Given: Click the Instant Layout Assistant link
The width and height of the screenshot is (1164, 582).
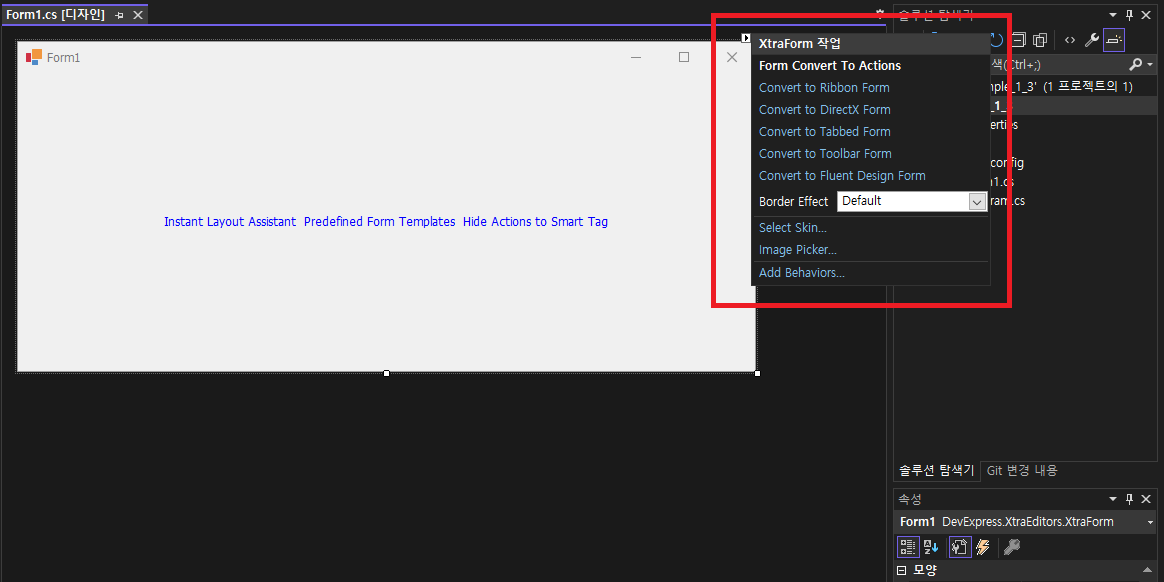Looking at the screenshot, I should pyautogui.click(x=230, y=221).
